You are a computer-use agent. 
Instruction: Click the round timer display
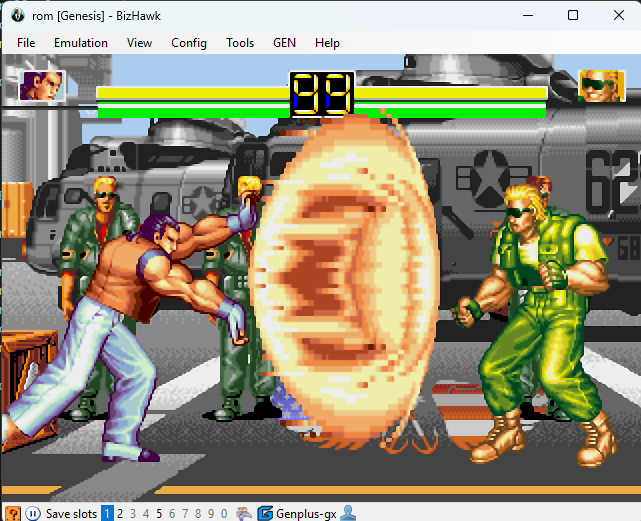click(x=322, y=94)
